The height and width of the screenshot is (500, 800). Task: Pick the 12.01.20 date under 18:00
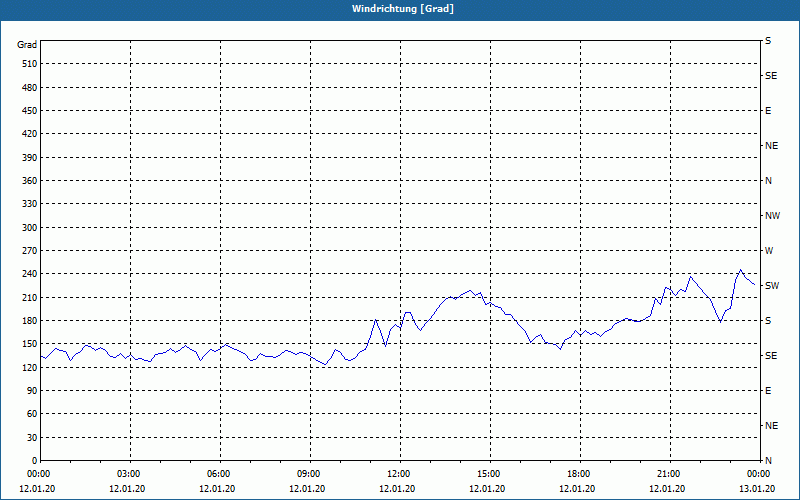click(577, 489)
